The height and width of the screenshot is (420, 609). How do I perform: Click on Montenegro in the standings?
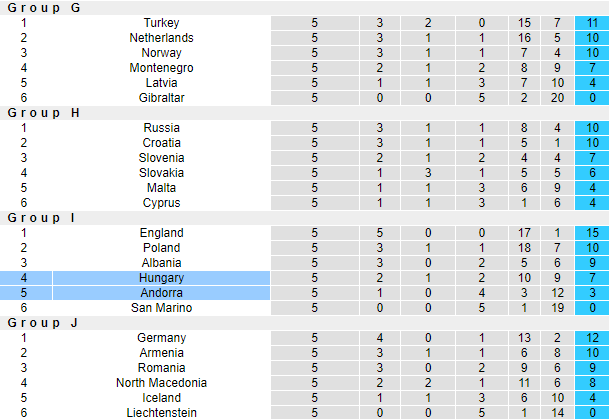click(161, 68)
